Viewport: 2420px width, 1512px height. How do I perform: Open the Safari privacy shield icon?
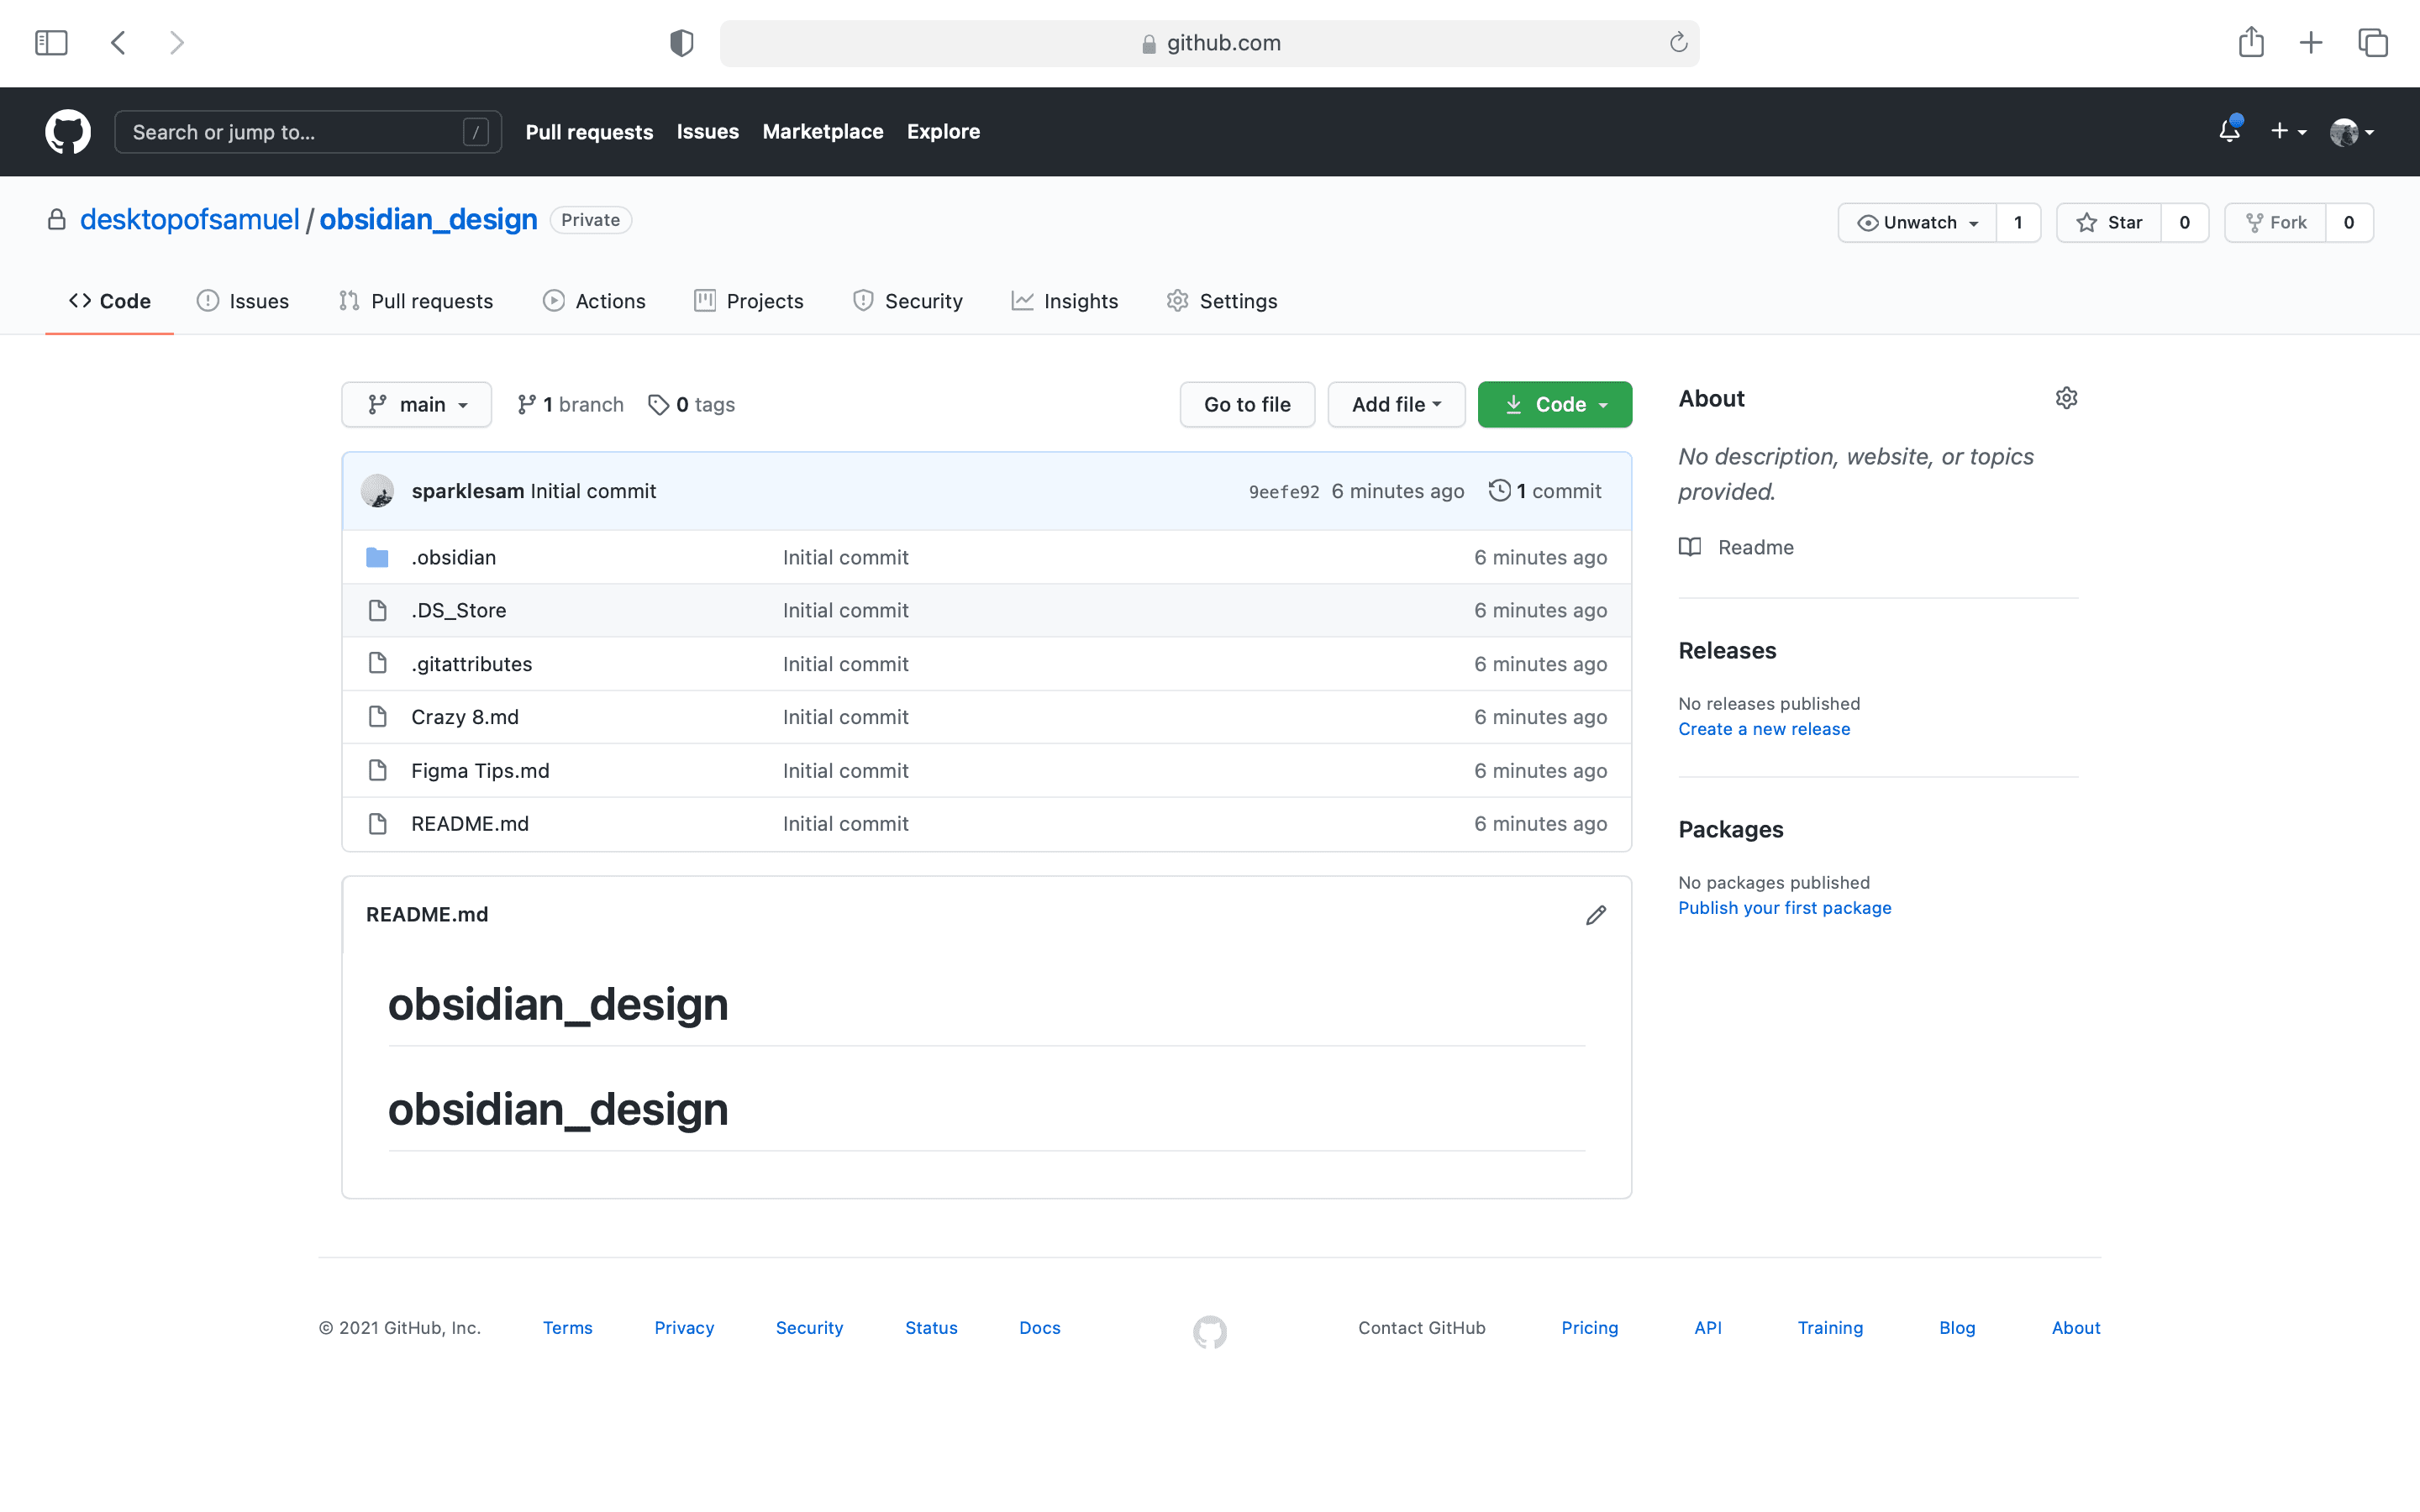coord(682,43)
